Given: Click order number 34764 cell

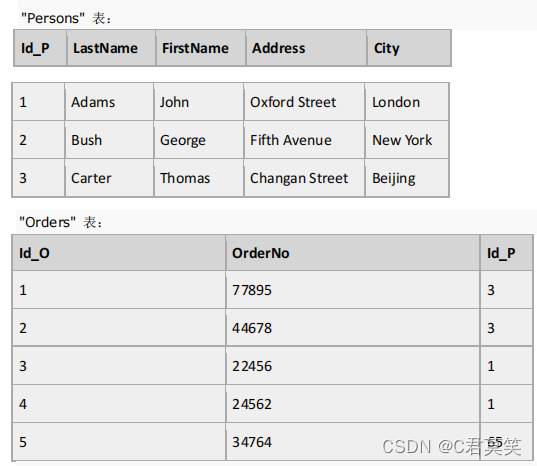Looking at the screenshot, I should point(353,442).
